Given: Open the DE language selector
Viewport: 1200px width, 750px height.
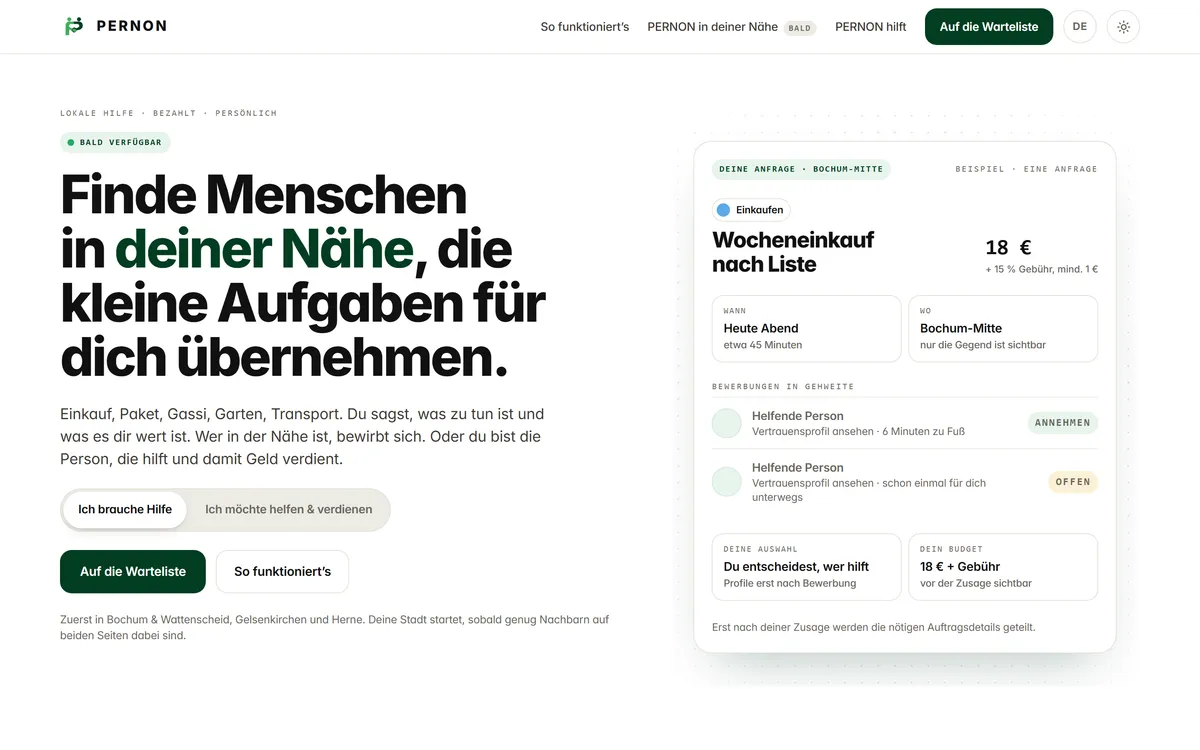Looking at the screenshot, I should click(x=1080, y=27).
